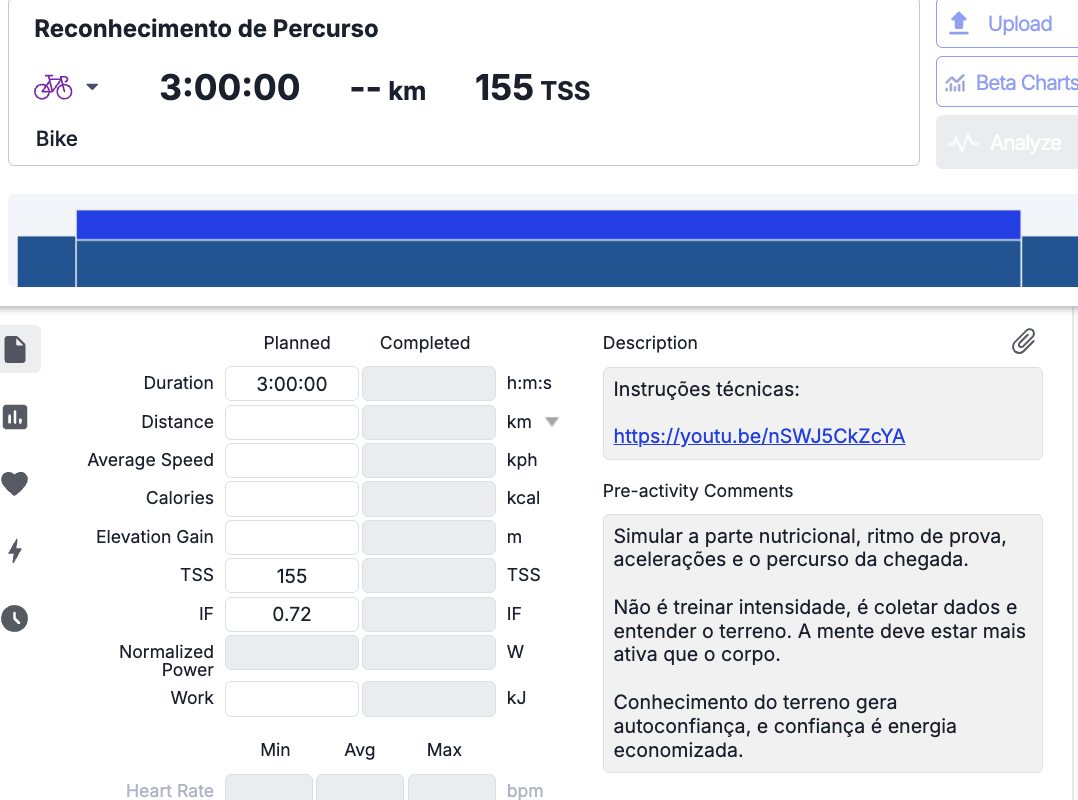1078x800 pixels.
Task: Open the sport type dropdown arrow
Action: tap(92, 87)
